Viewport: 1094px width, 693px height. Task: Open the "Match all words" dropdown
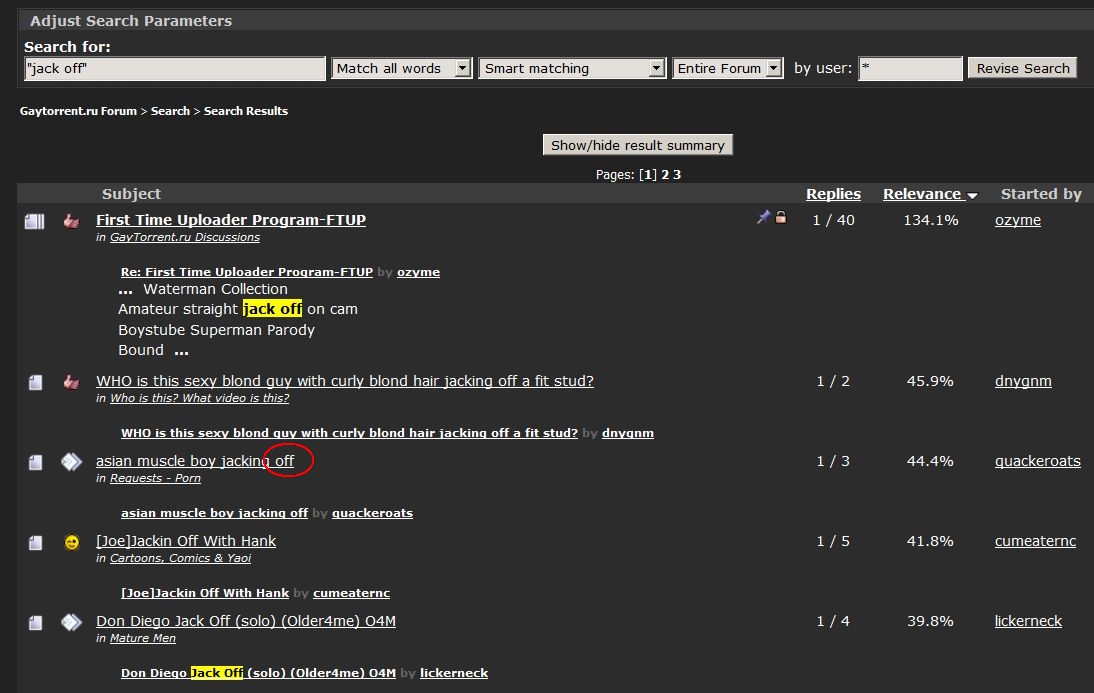(401, 68)
